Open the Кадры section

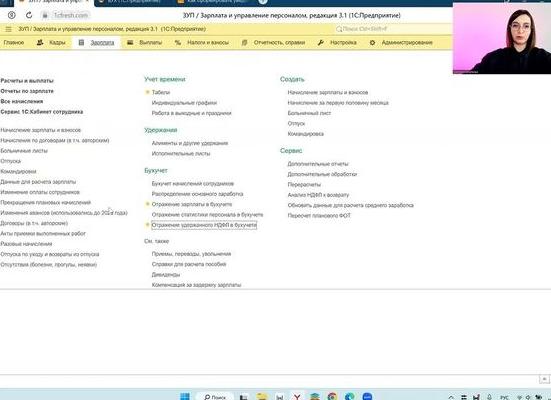pyautogui.click(x=57, y=43)
